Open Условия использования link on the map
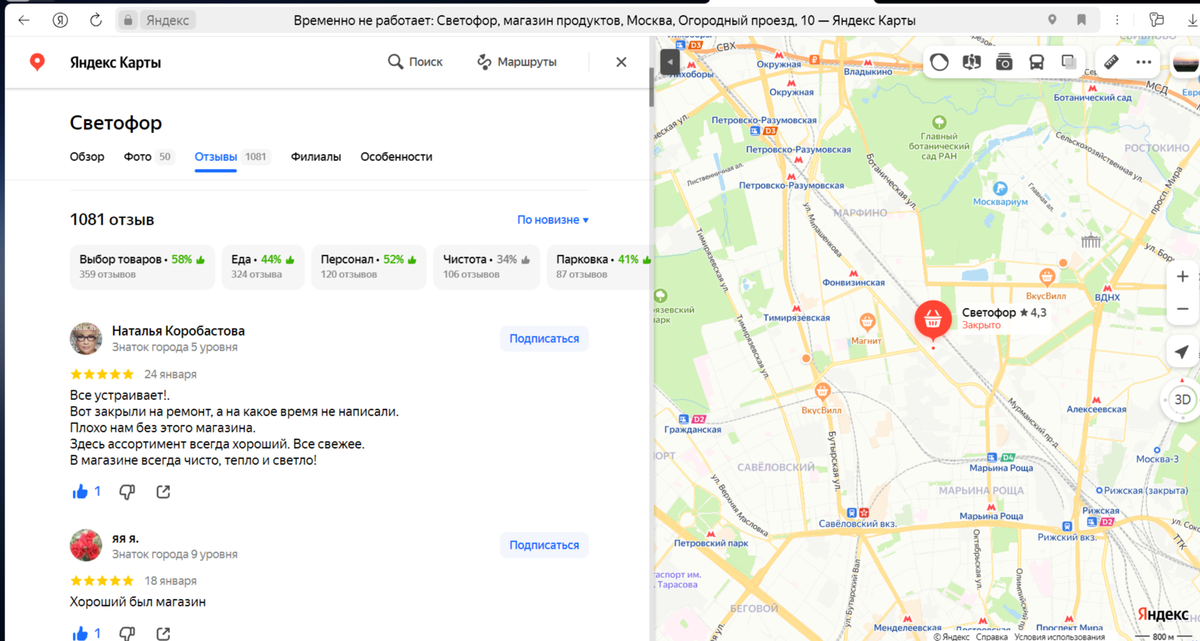The image size is (1200, 641). 1058,636
